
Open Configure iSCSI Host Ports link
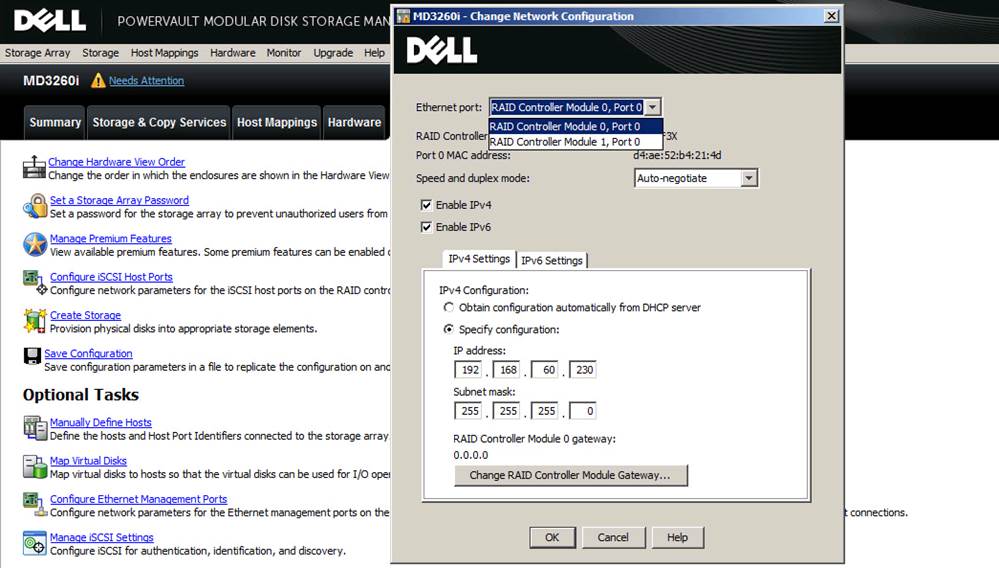click(111, 277)
